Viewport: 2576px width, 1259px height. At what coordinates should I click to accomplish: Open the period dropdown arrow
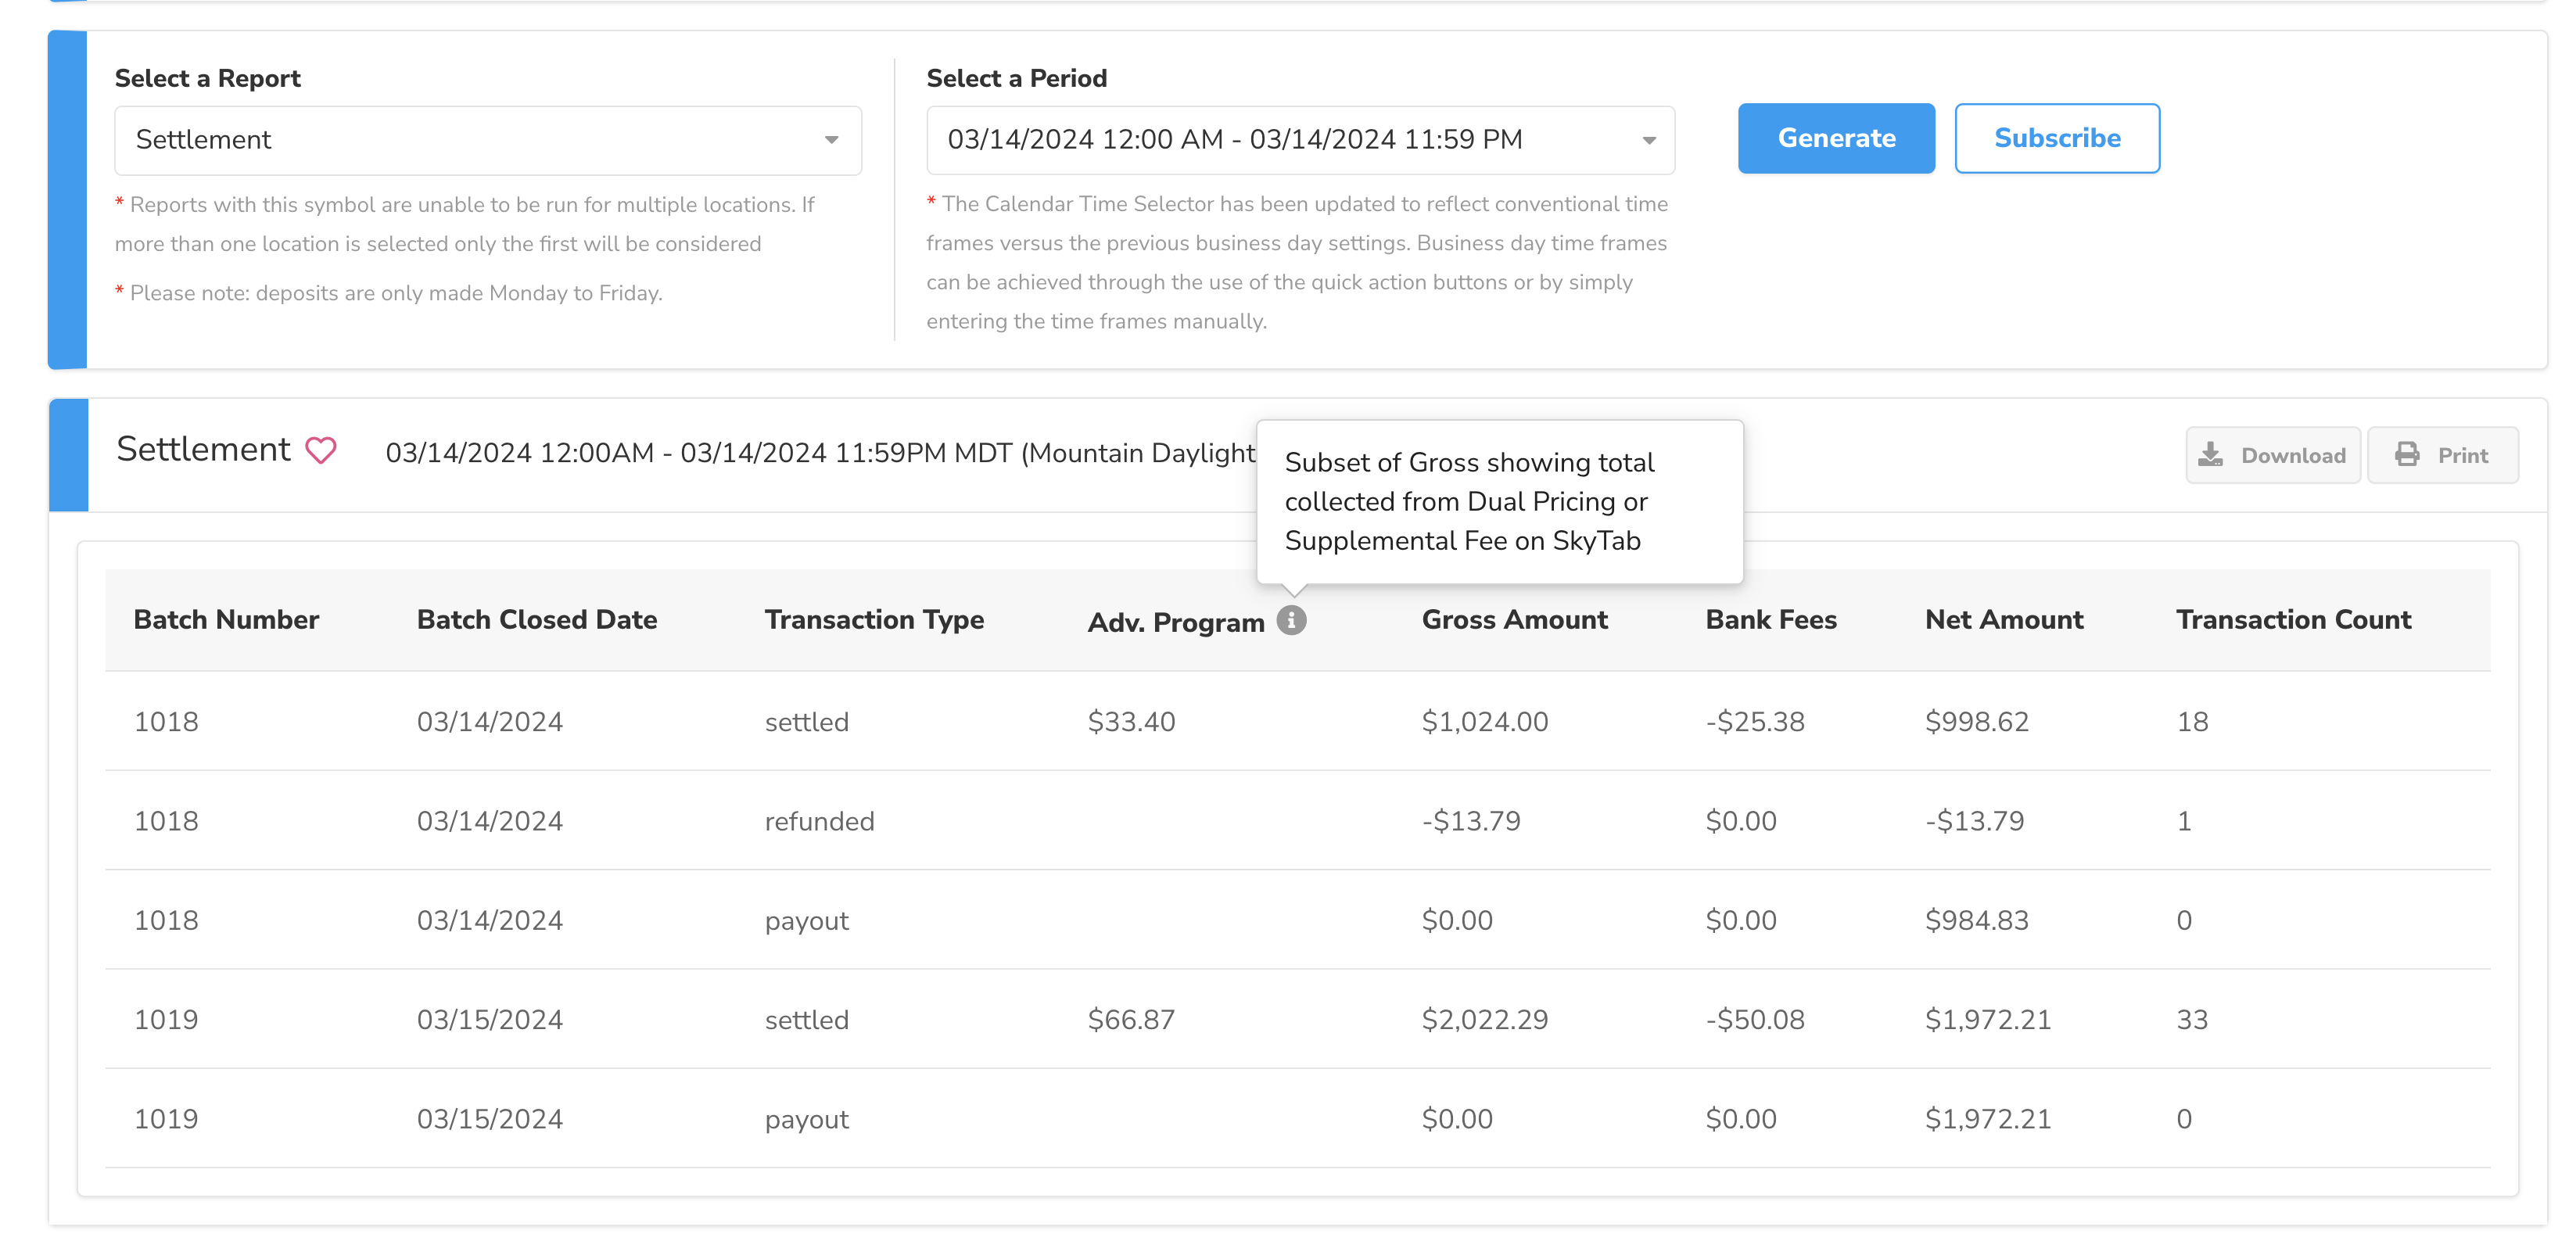1649,140
